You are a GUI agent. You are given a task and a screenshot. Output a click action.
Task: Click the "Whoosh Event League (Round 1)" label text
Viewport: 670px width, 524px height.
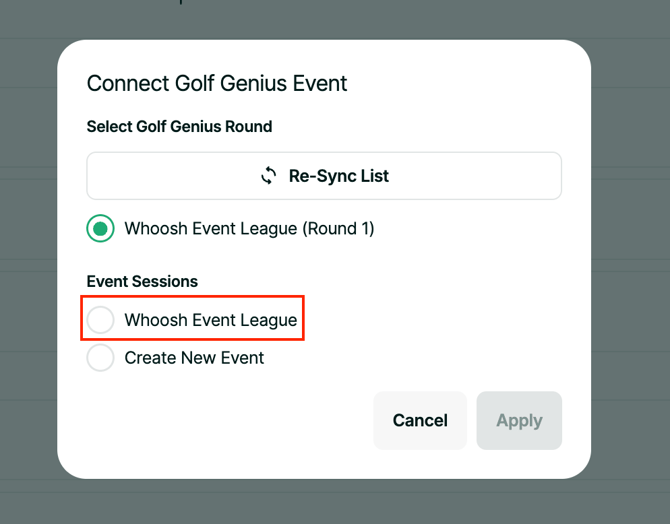[x=249, y=229]
